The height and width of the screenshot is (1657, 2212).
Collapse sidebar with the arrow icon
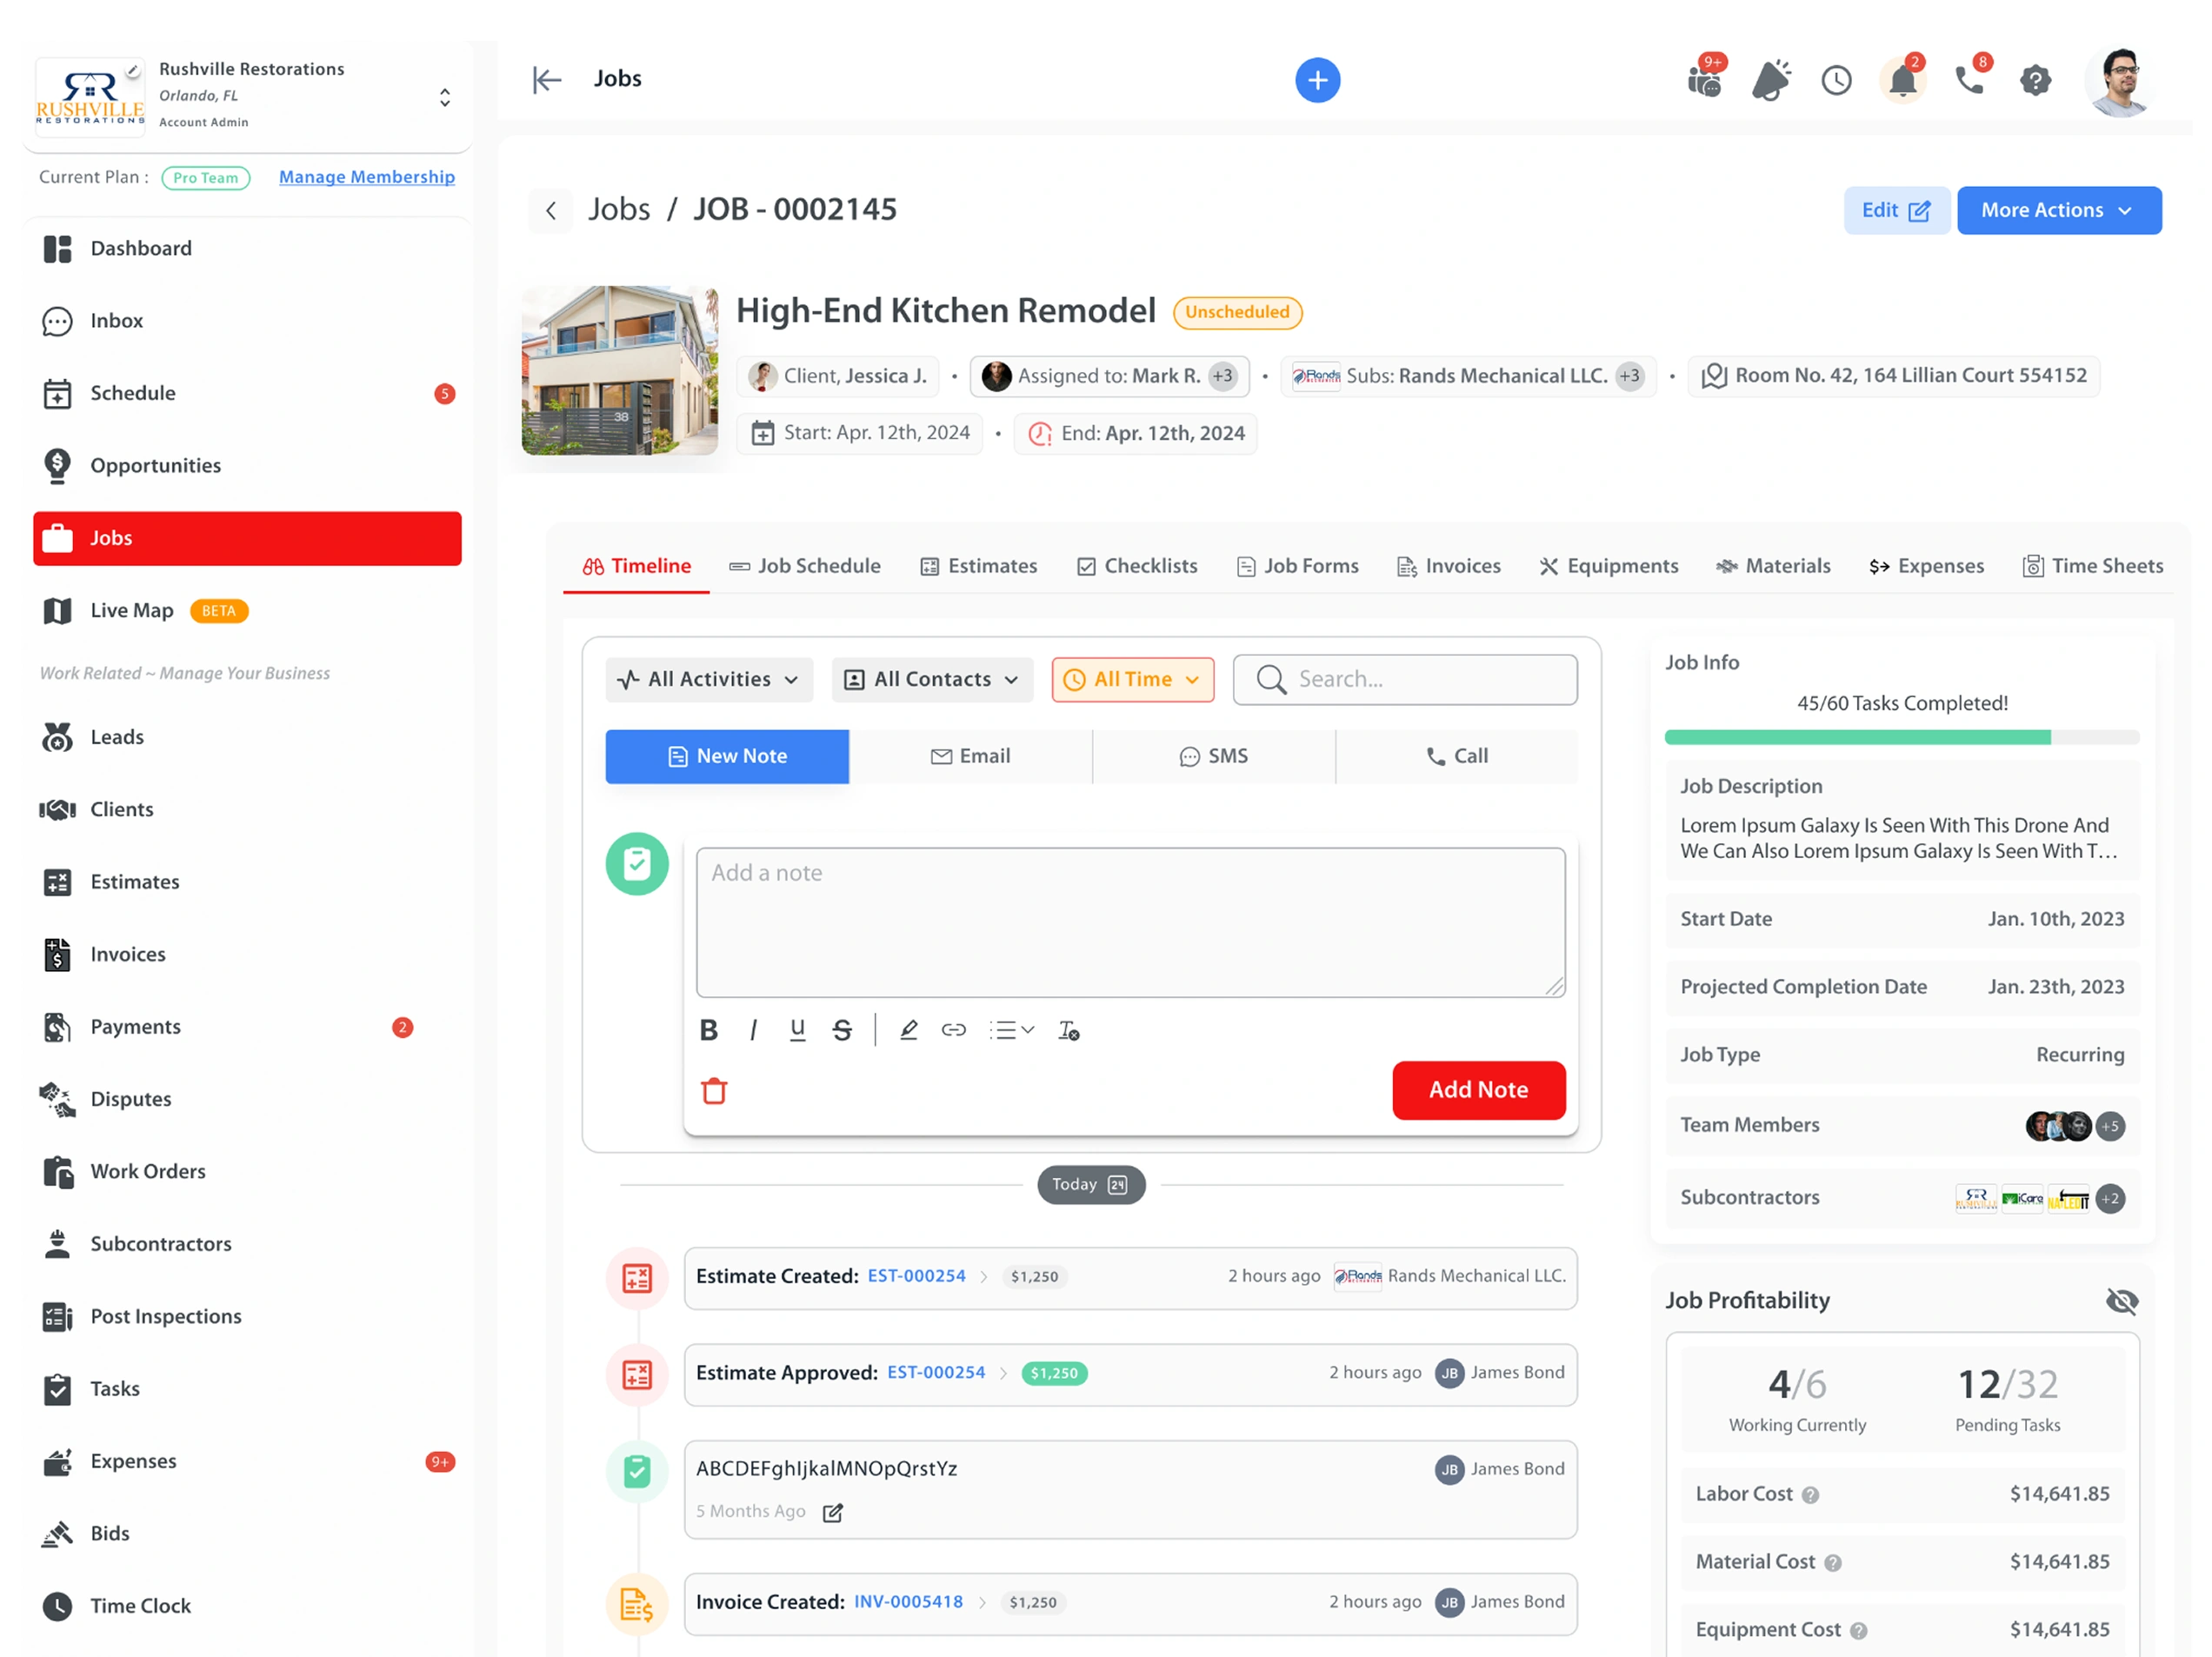[x=547, y=79]
